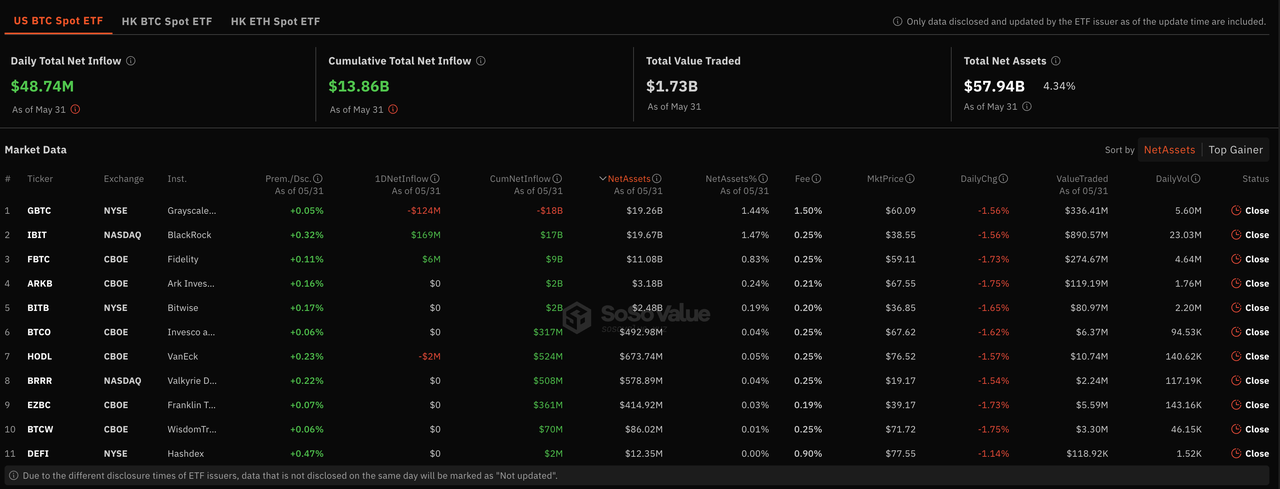Click red alert icon under Daily Net Inflow date
The image size is (1280, 489).
coord(74,110)
